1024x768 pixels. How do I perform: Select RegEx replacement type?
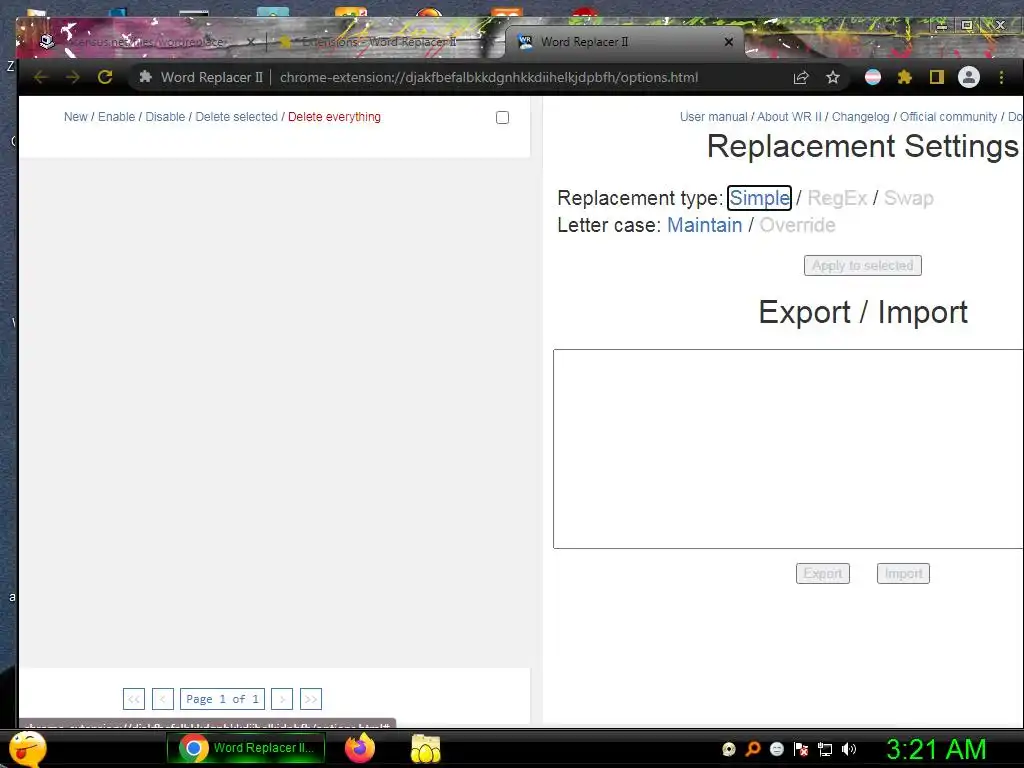tap(837, 198)
